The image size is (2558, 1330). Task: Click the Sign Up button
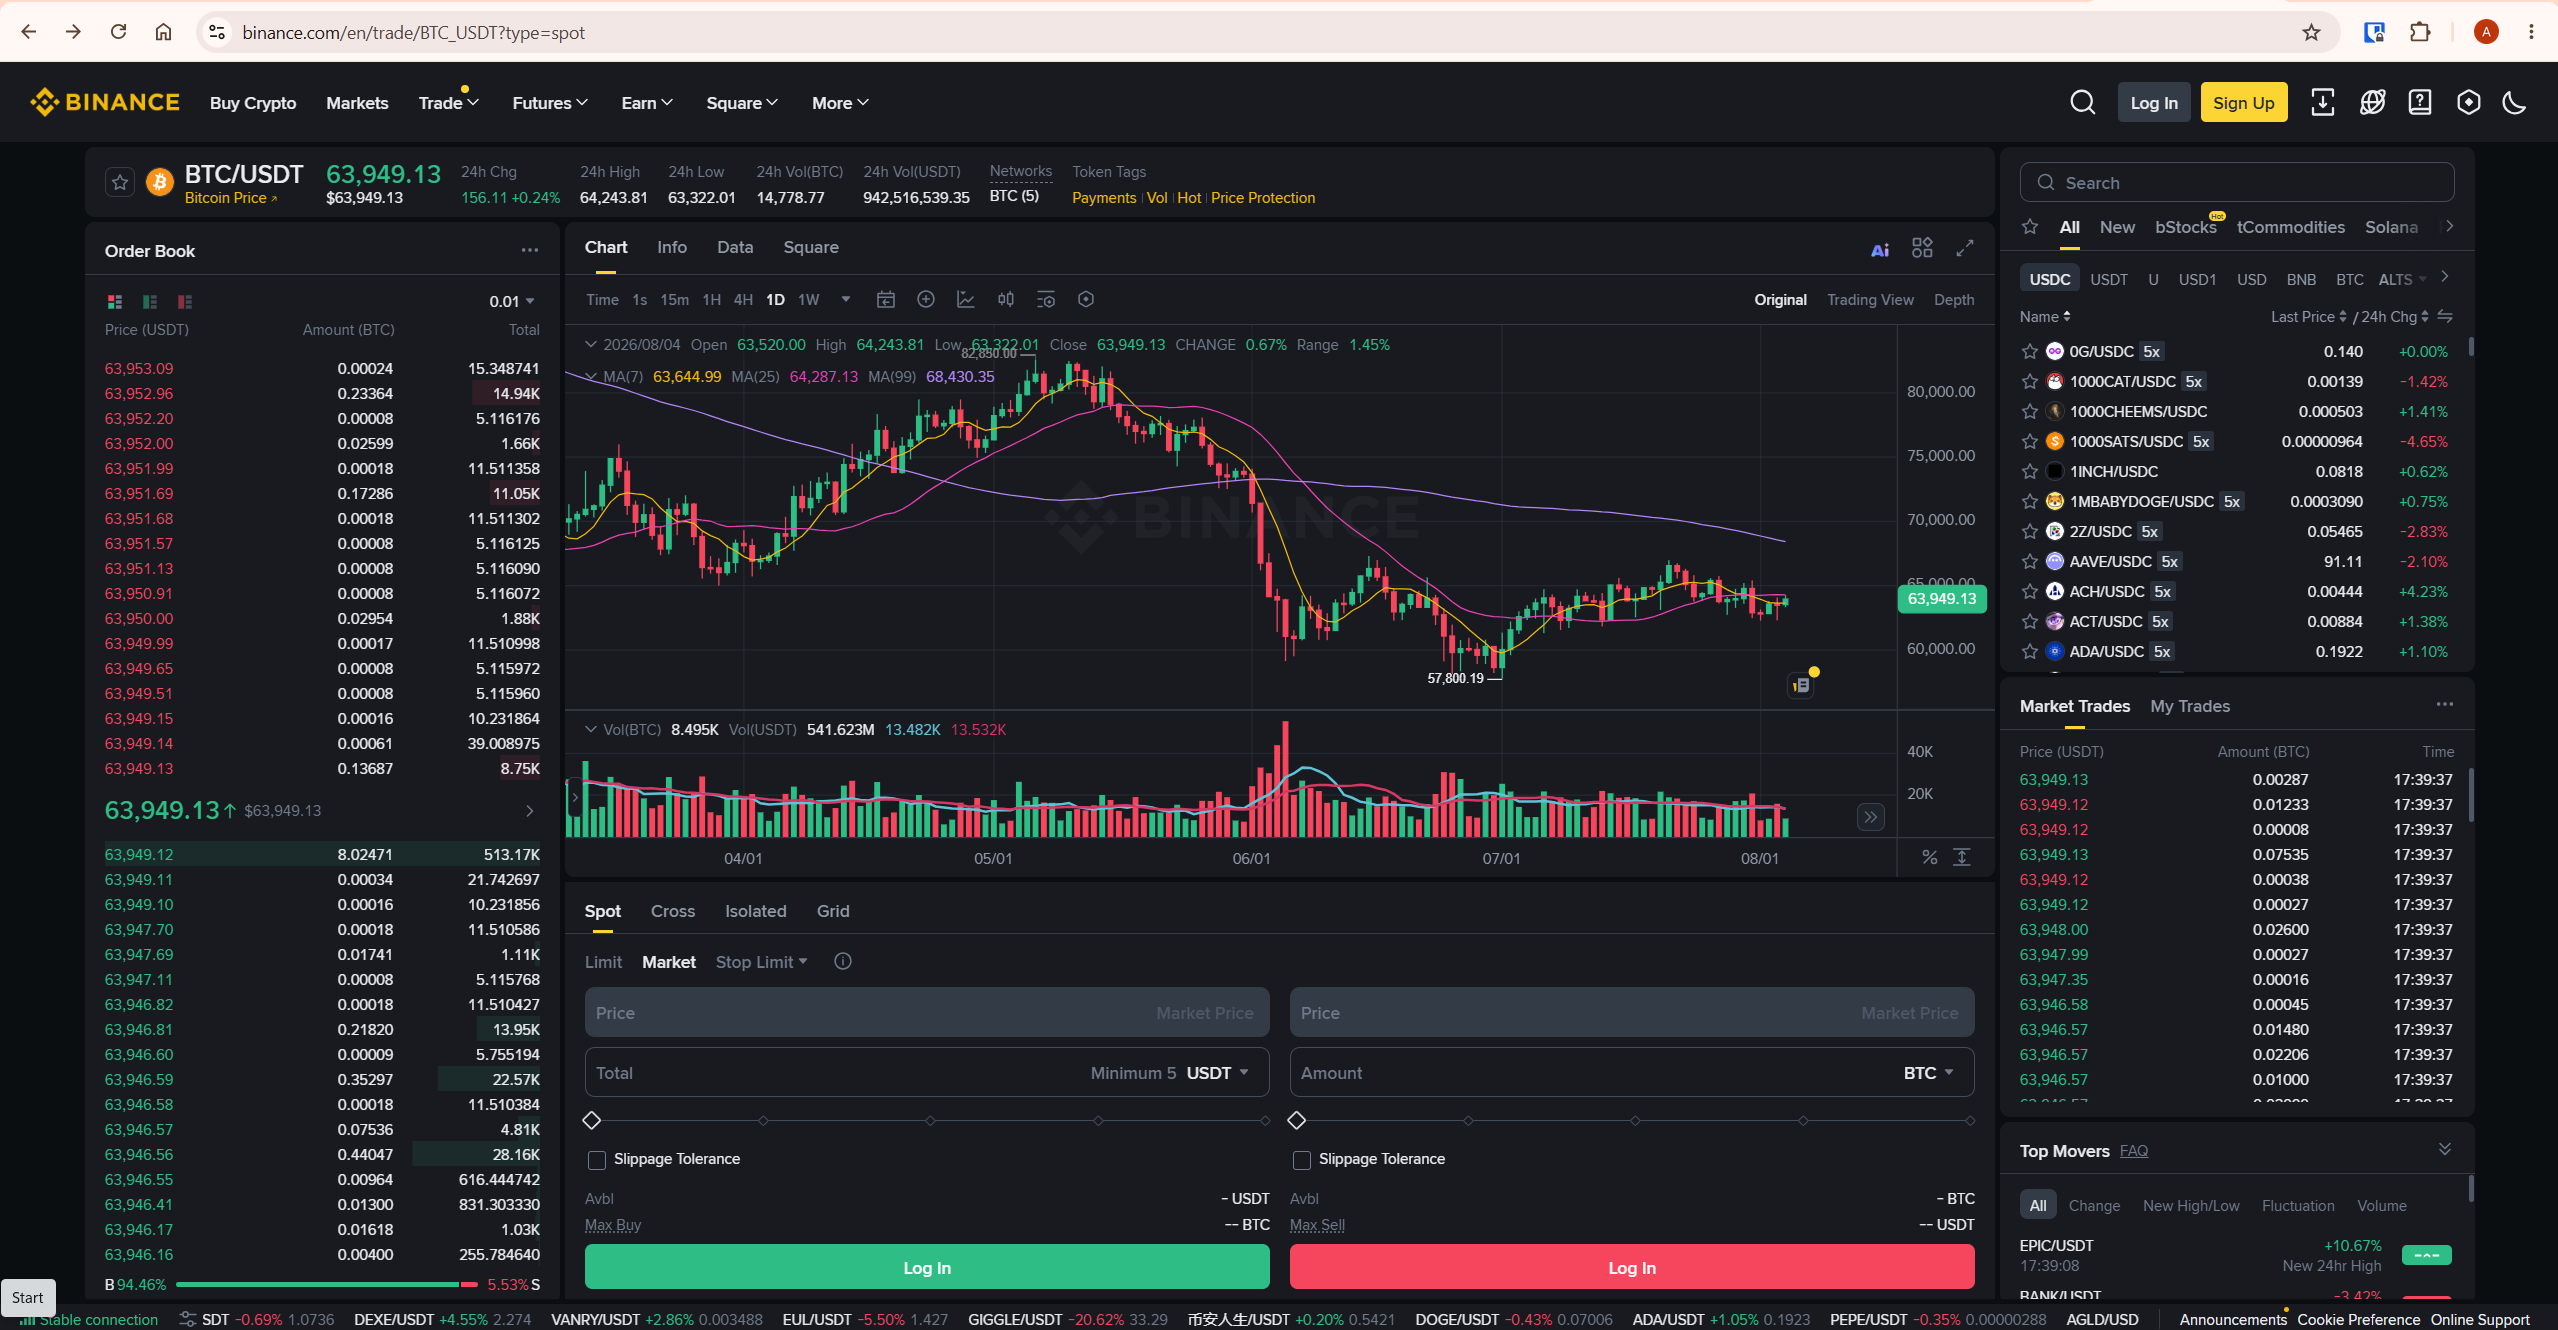coord(2244,103)
